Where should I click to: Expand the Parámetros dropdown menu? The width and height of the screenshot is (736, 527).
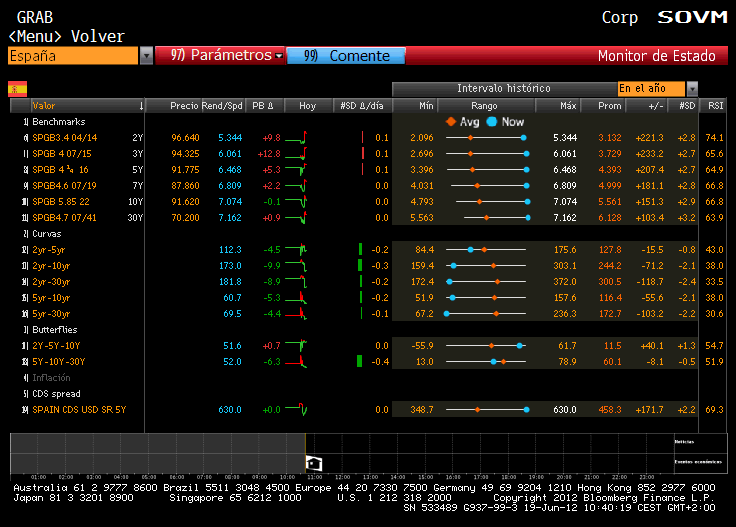(x=280, y=56)
